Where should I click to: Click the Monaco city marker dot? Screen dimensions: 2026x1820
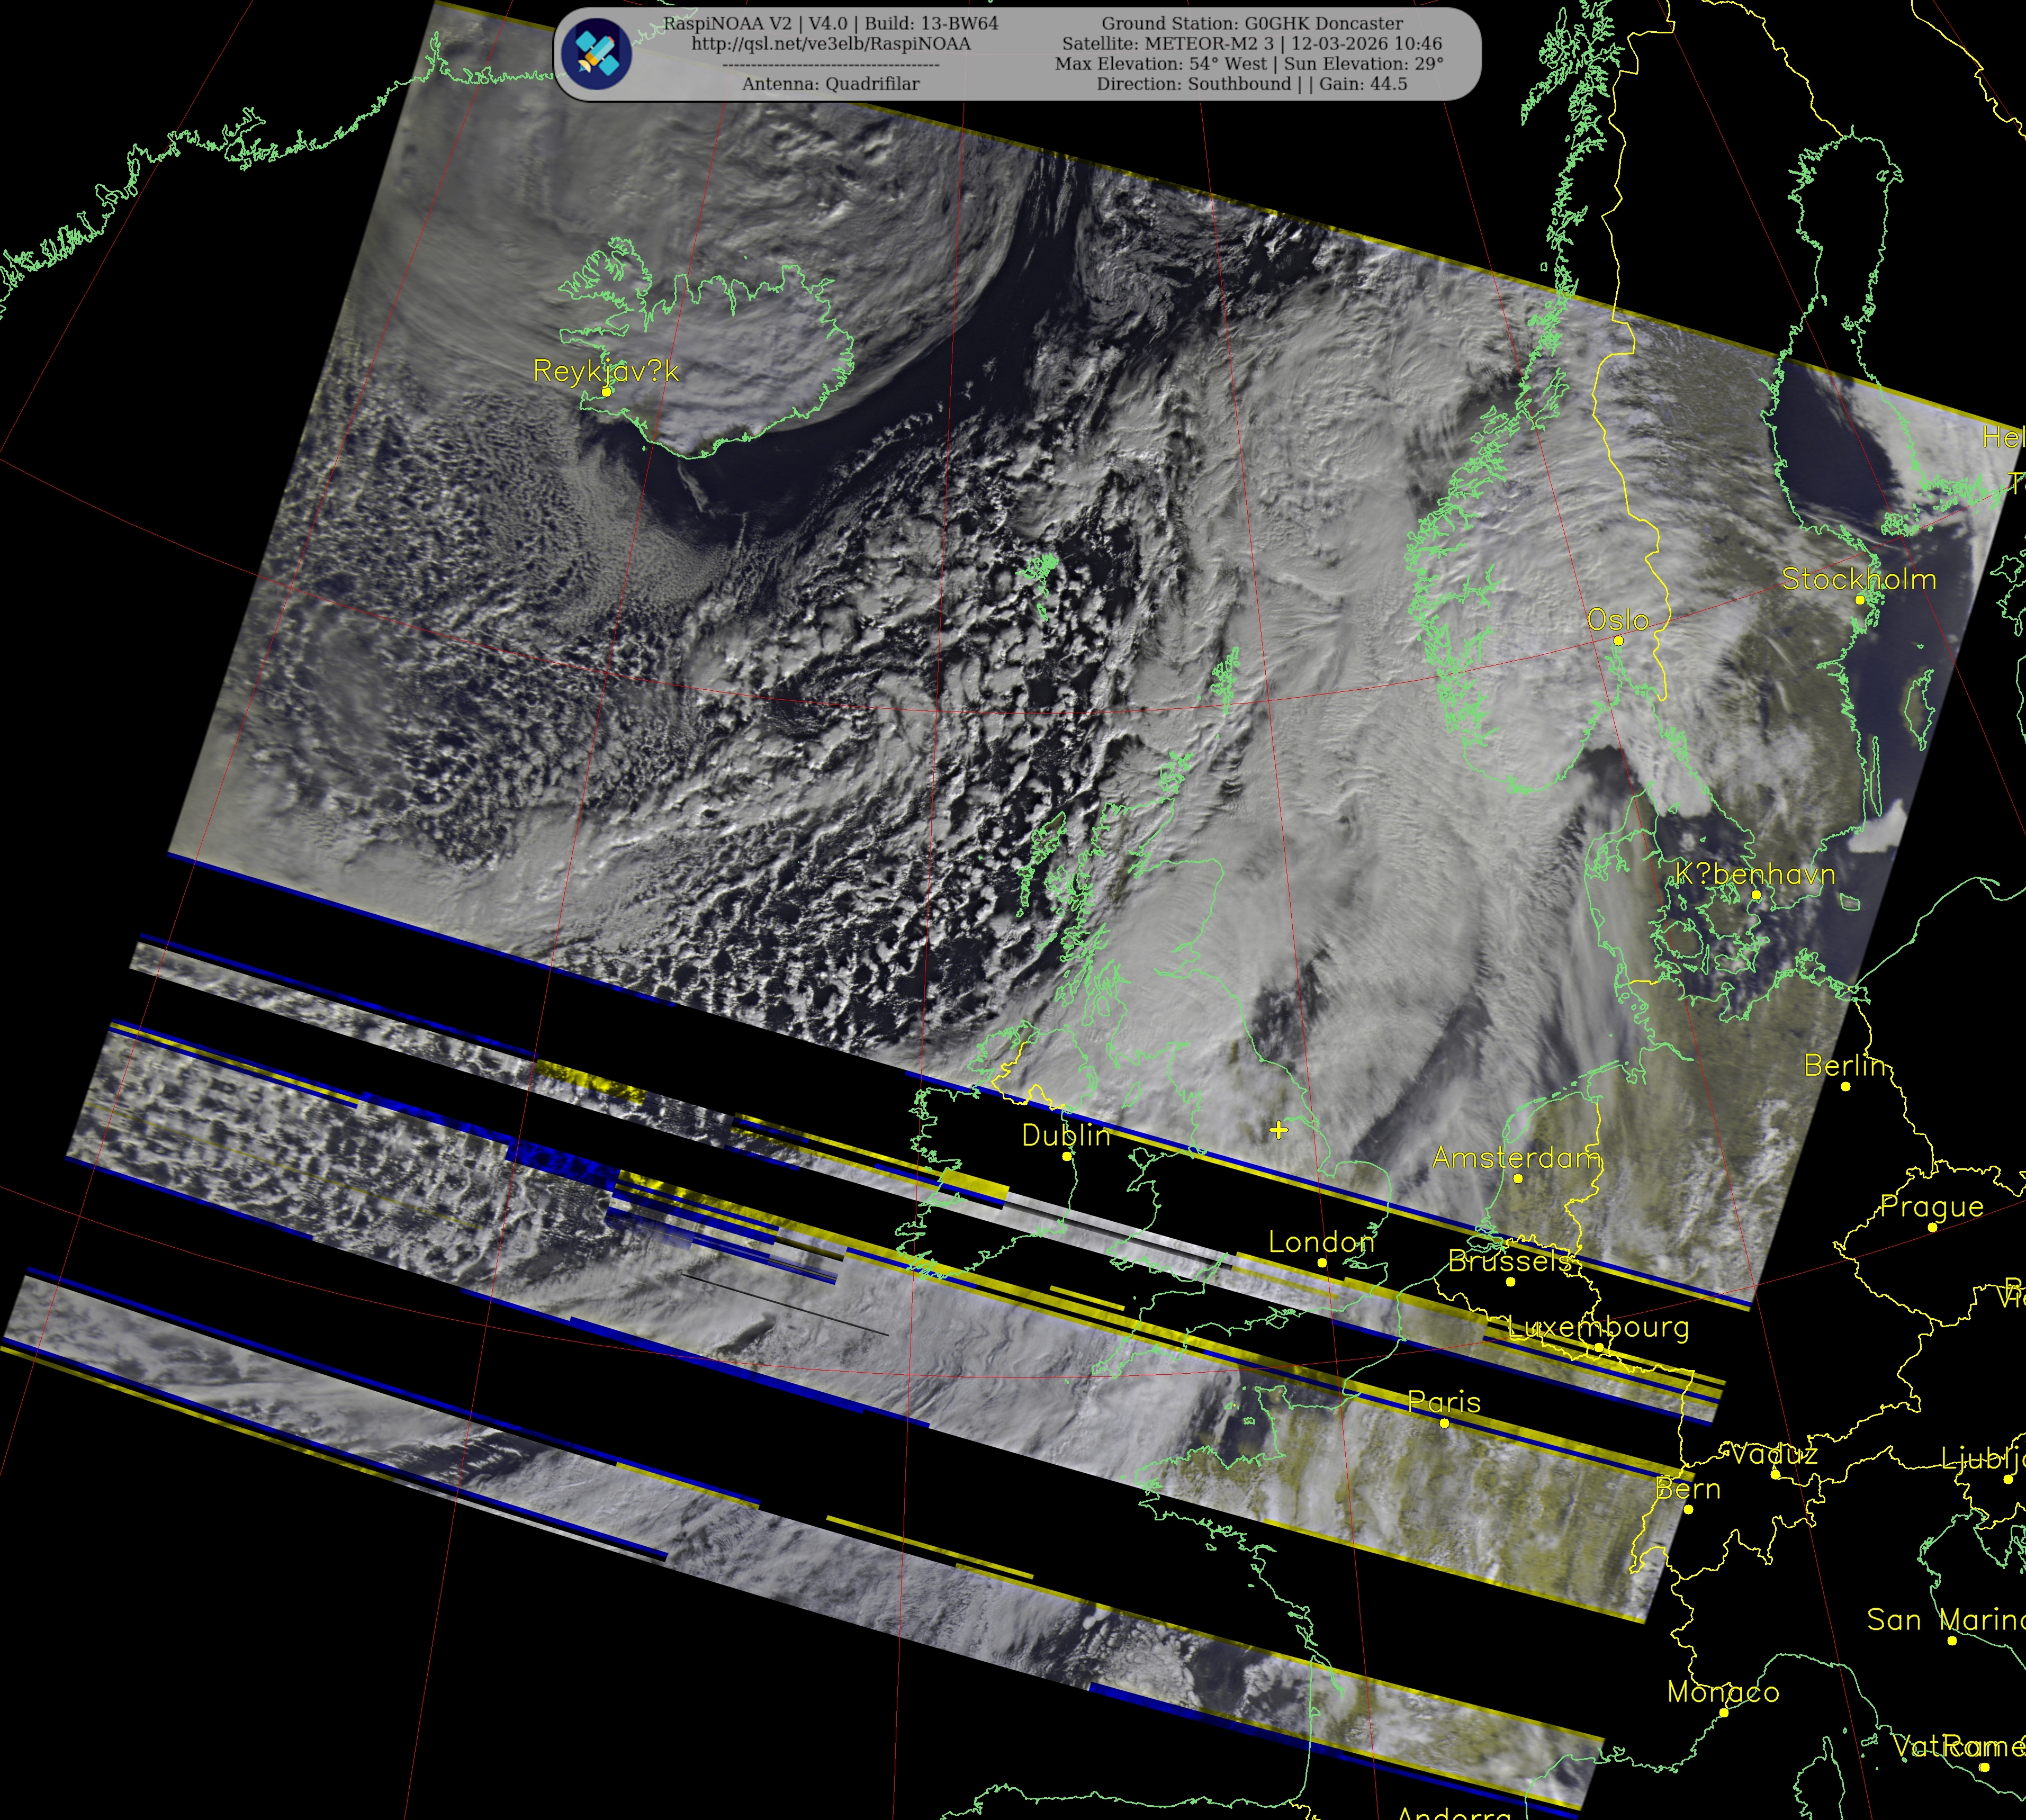1724,1713
